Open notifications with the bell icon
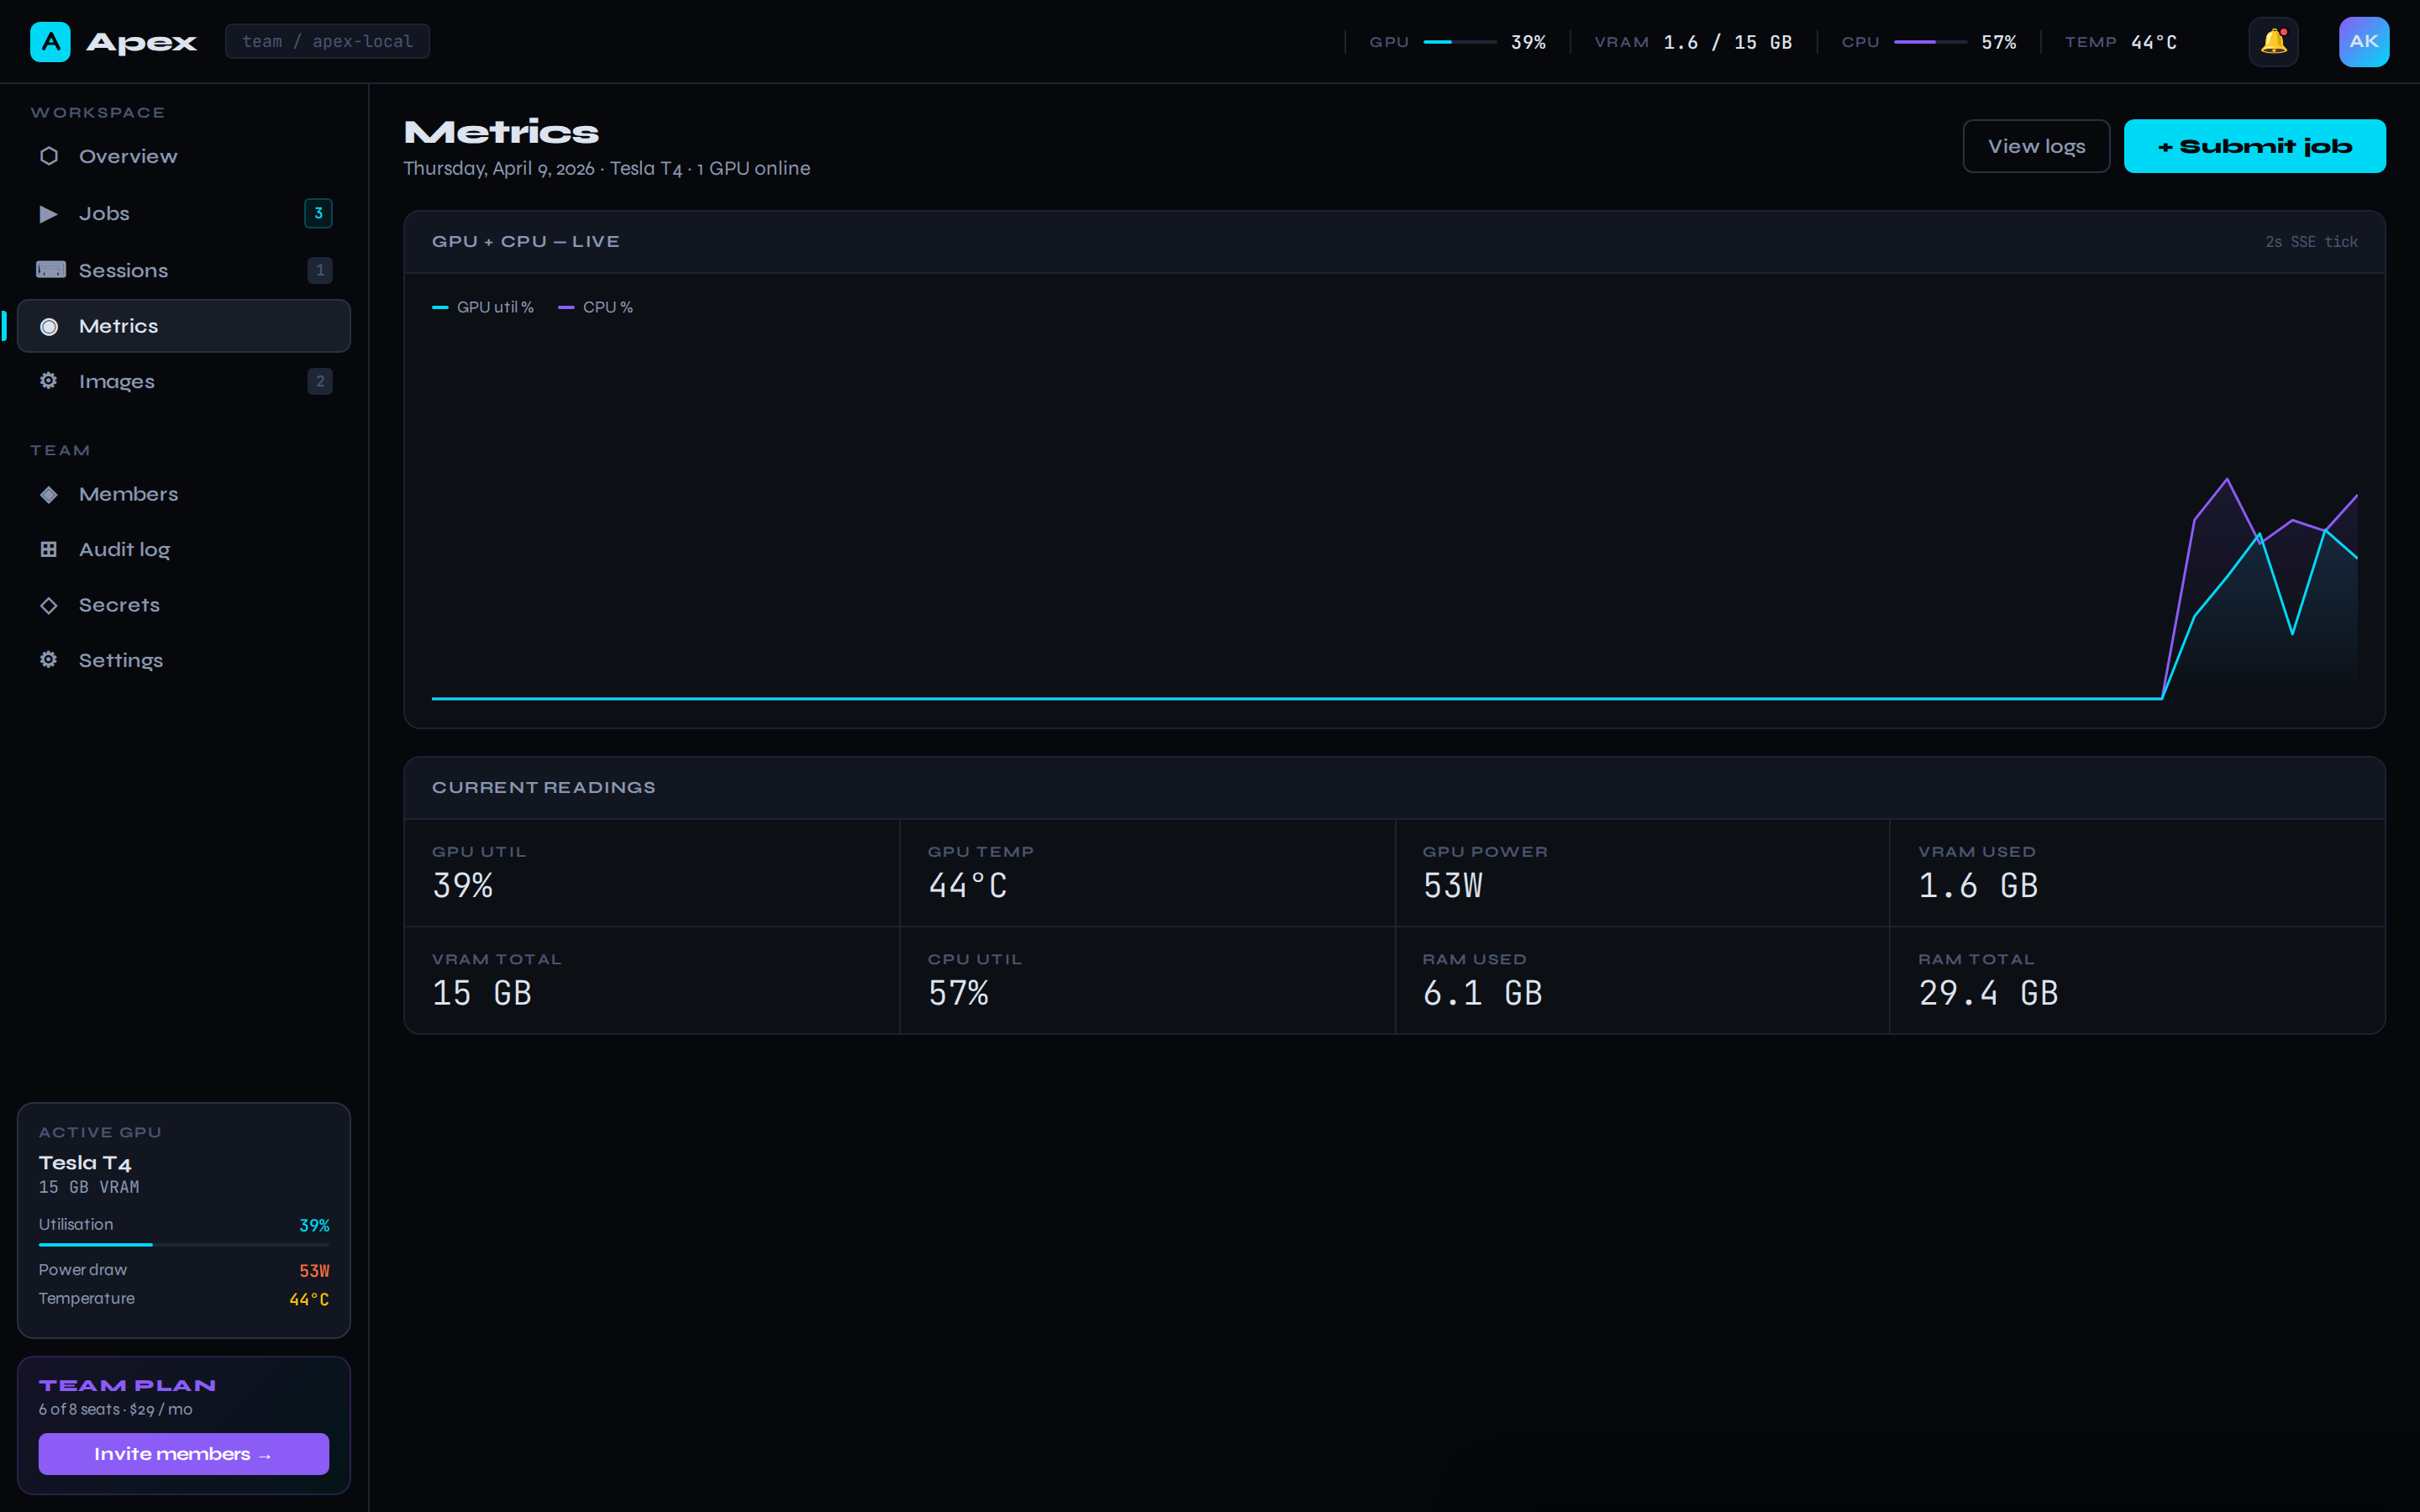The height and width of the screenshot is (1512, 2420). [x=2273, y=41]
